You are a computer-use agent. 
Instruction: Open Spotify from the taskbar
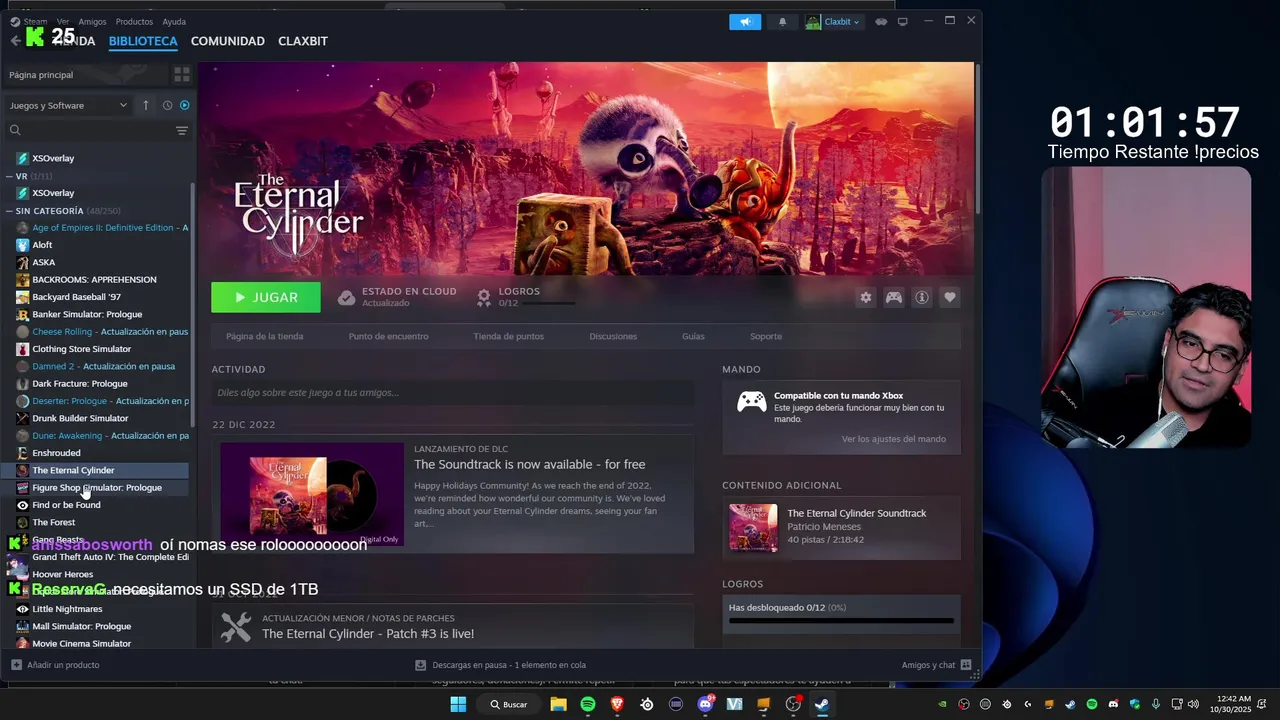(x=588, y=704)
